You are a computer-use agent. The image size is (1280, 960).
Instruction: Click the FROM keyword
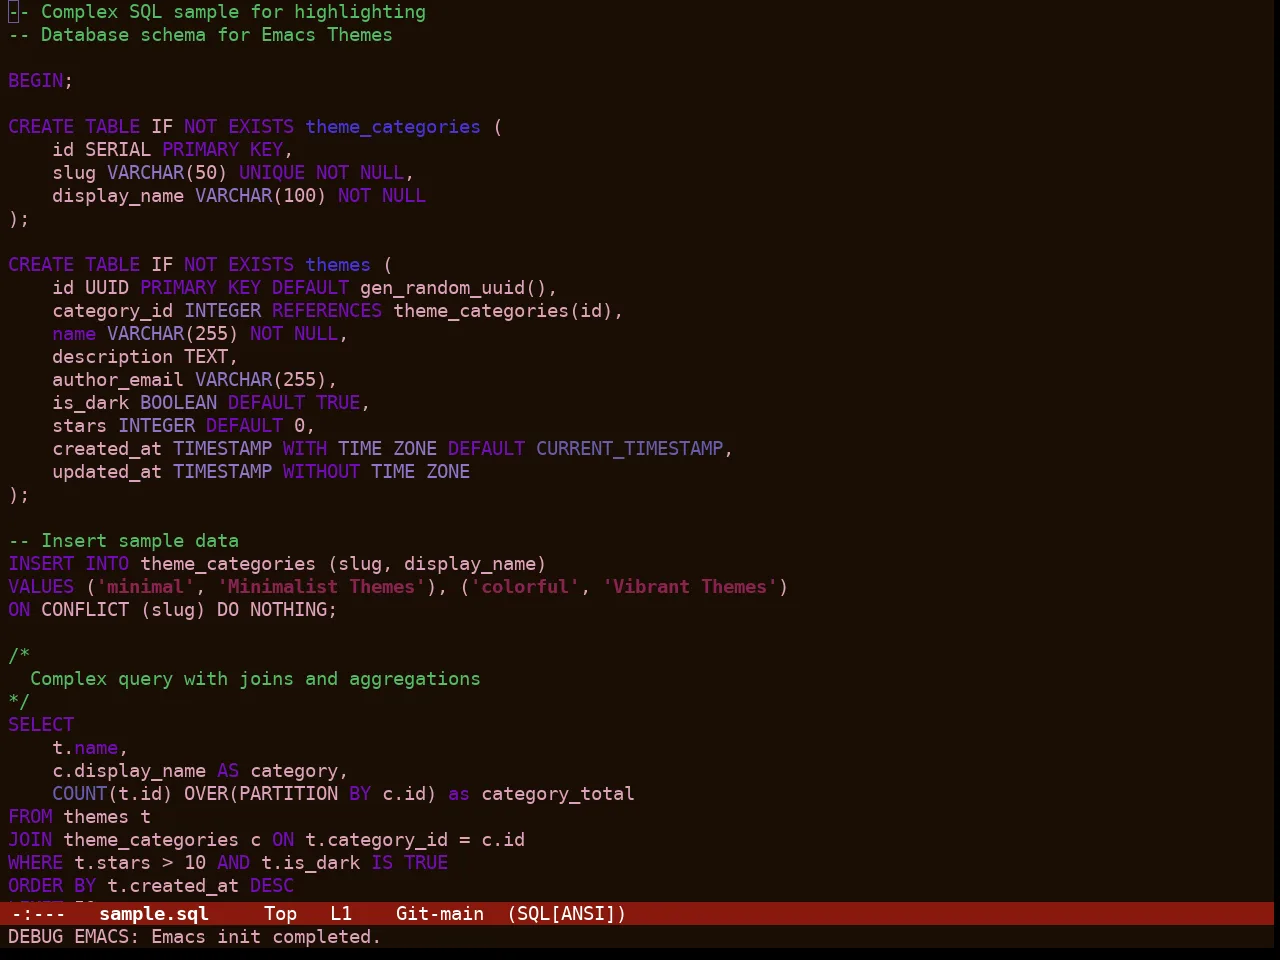(x=30, y=816)
